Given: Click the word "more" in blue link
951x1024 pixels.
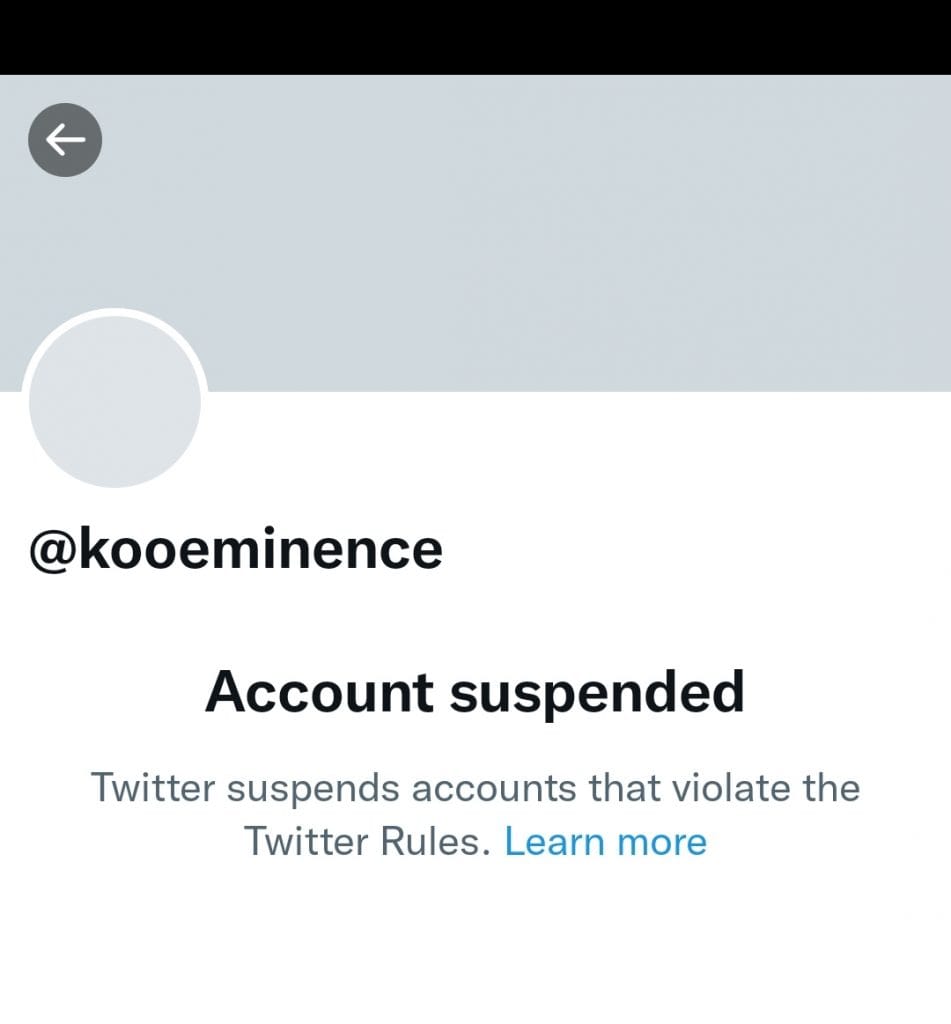Looking at the screenshot, I should point(661,842).
